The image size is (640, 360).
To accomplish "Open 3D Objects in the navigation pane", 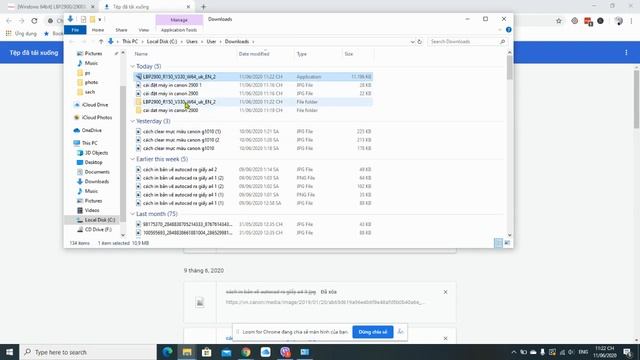I will [x=96, y=153].
